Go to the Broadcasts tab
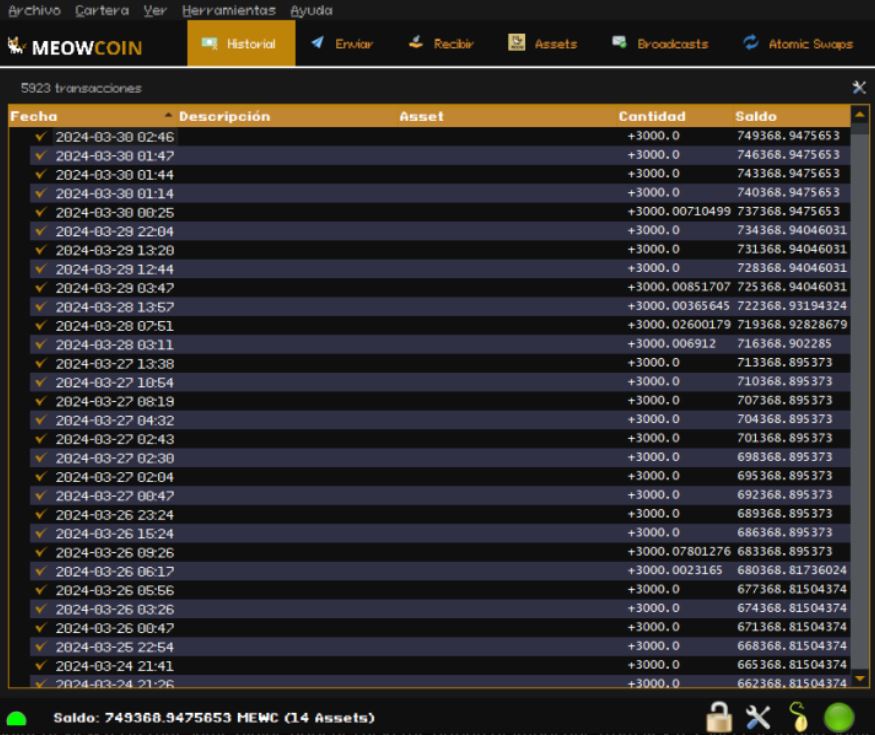This screenshot has width=875, height=735. pyautogui.click(x=660, y=44)
